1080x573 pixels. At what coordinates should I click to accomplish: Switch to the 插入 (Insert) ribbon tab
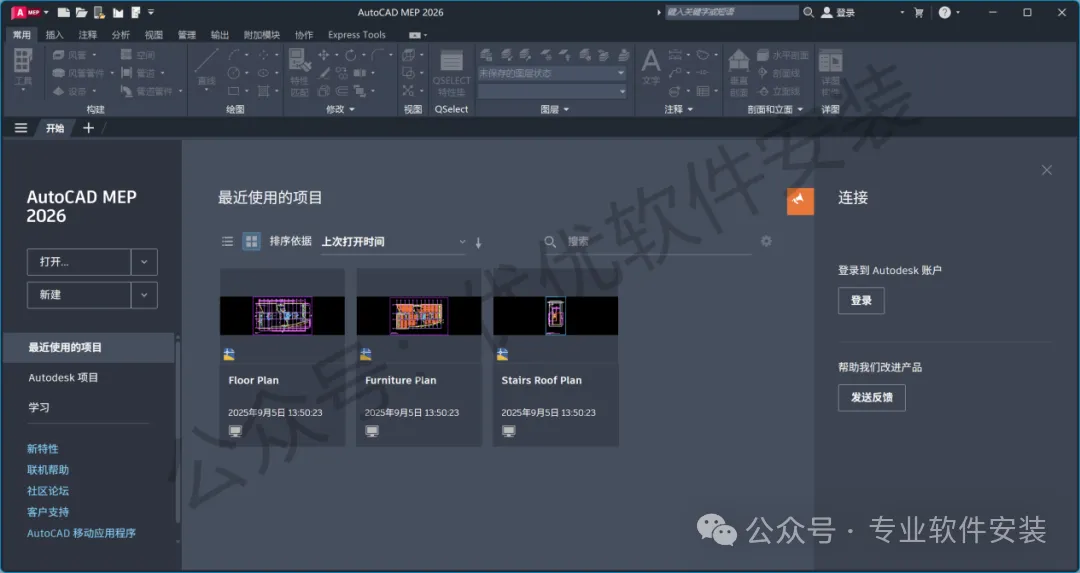54,34
